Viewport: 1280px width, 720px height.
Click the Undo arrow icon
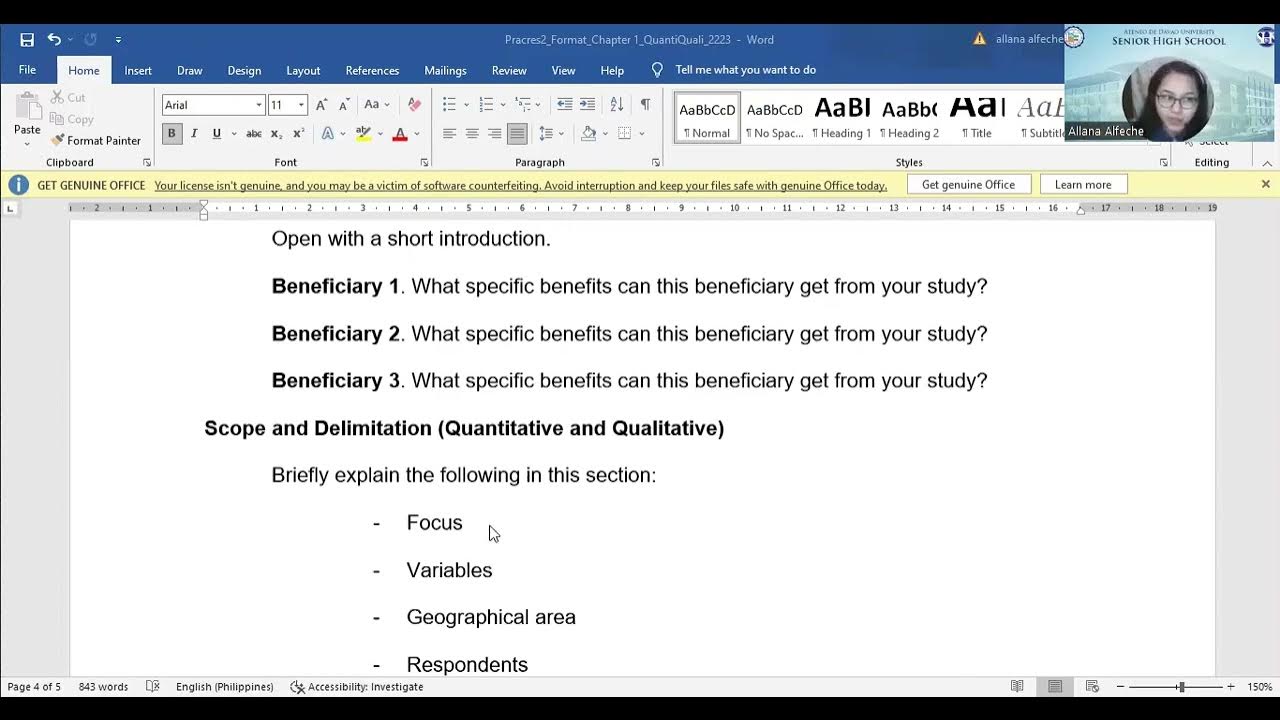coord(54,40)
